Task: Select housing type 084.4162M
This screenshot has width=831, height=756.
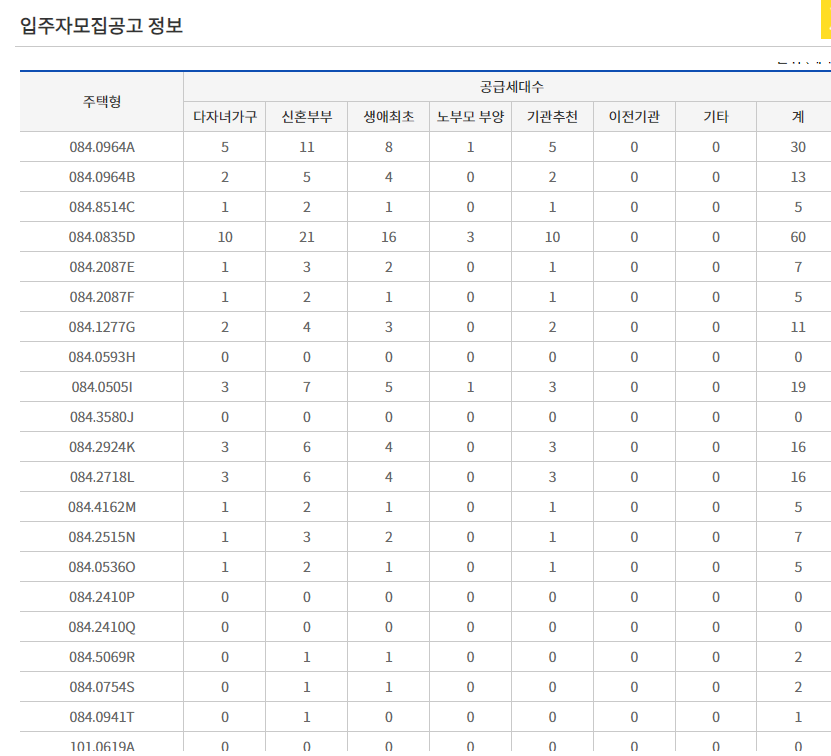Action: coord(102,507)
